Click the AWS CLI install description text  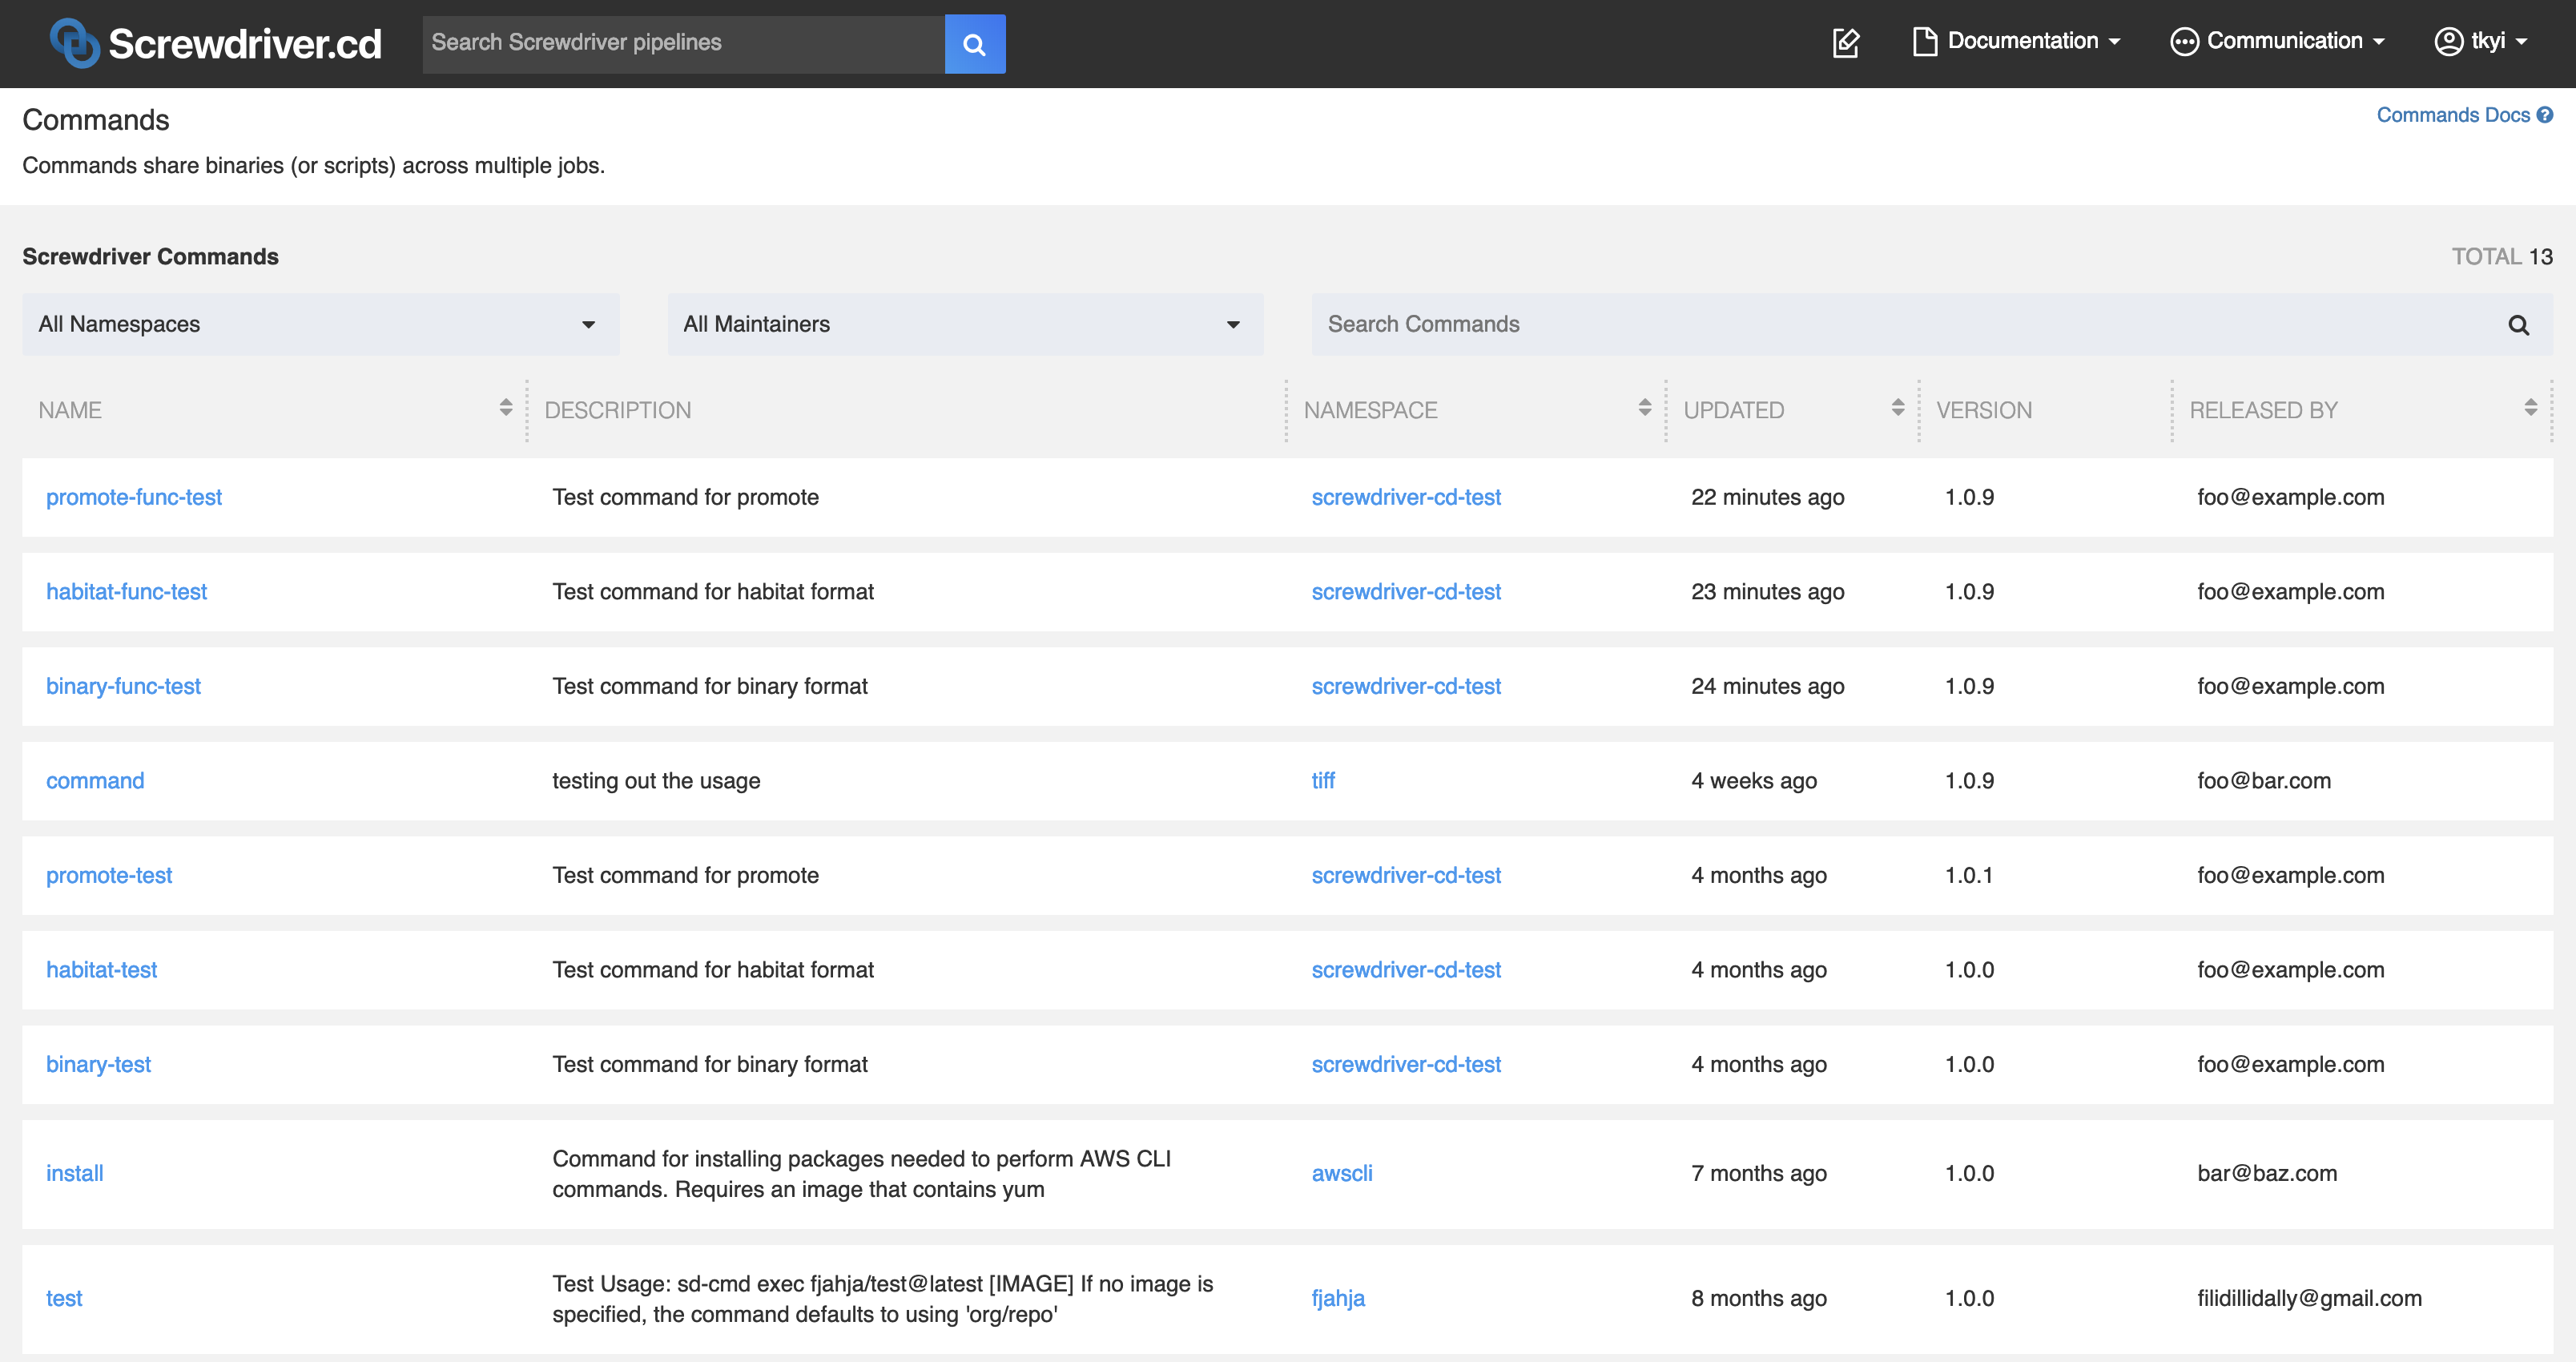[862, 1174]
